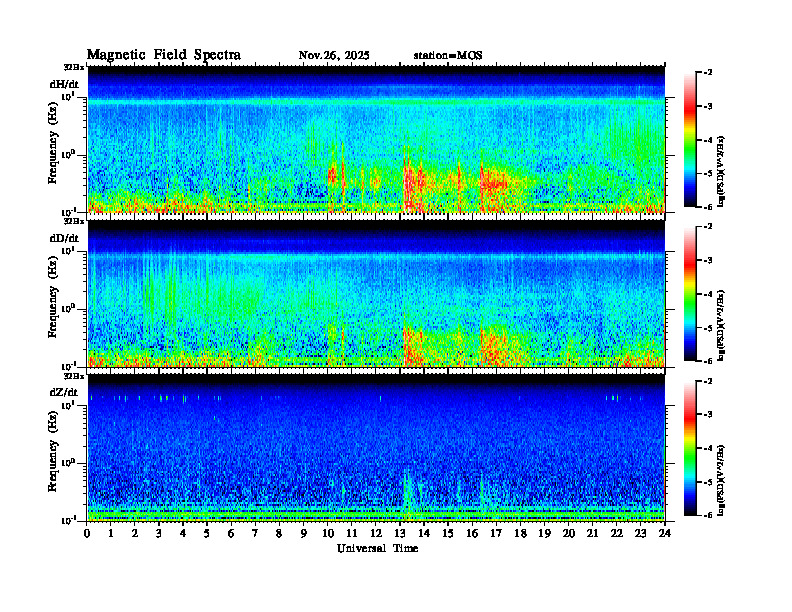This screenshot has height=612, width=792.
Task: Click the hour 19 tick label
Action: [x=544, y=534]
